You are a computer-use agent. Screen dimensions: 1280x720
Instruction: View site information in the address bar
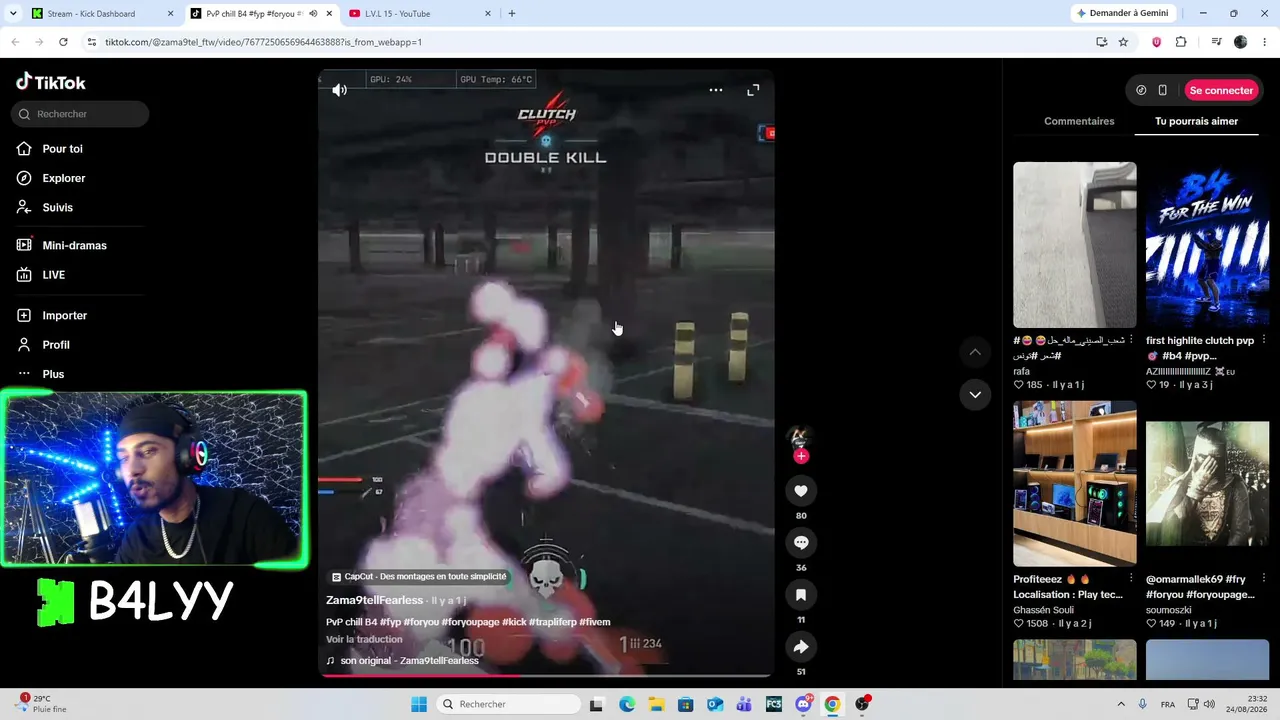(92, 42)
